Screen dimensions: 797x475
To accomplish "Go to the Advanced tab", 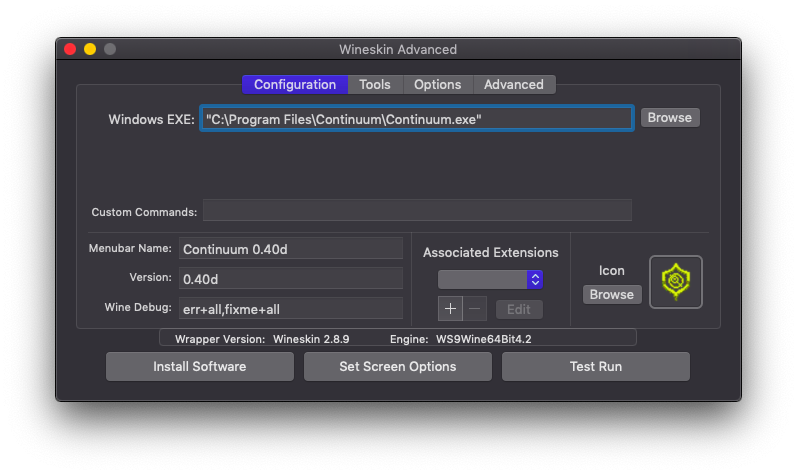I will tap(514, 85).
